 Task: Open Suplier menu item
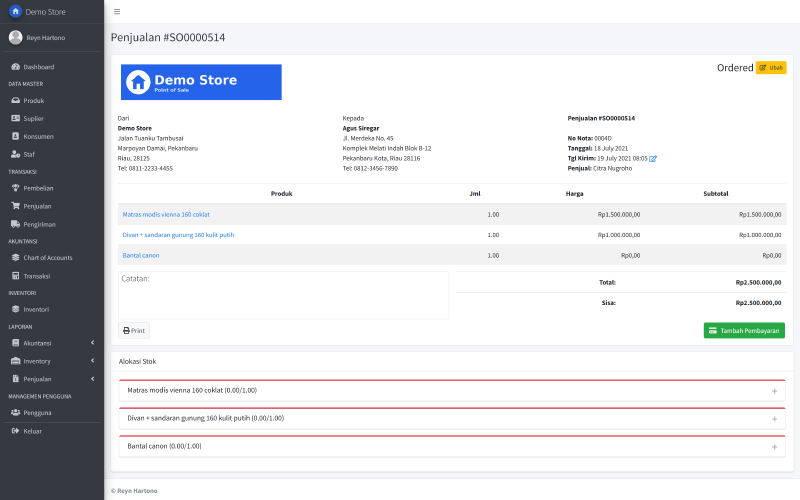[52, 118]
